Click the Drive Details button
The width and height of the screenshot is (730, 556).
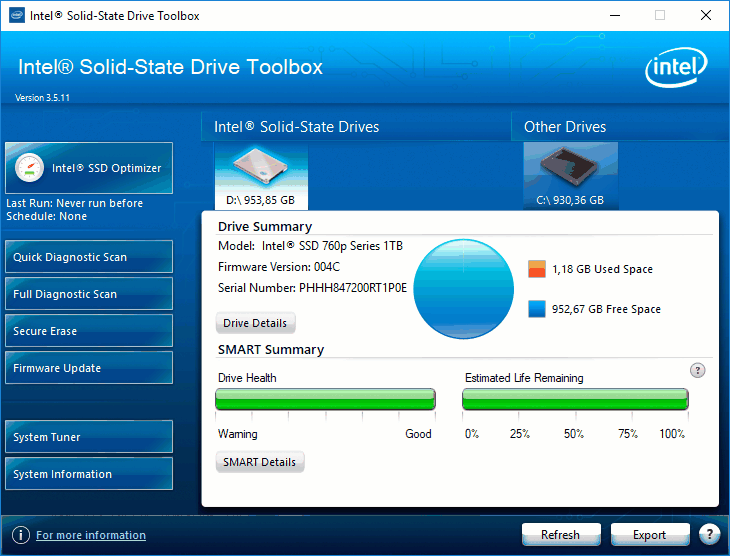(x=255, y=323)
